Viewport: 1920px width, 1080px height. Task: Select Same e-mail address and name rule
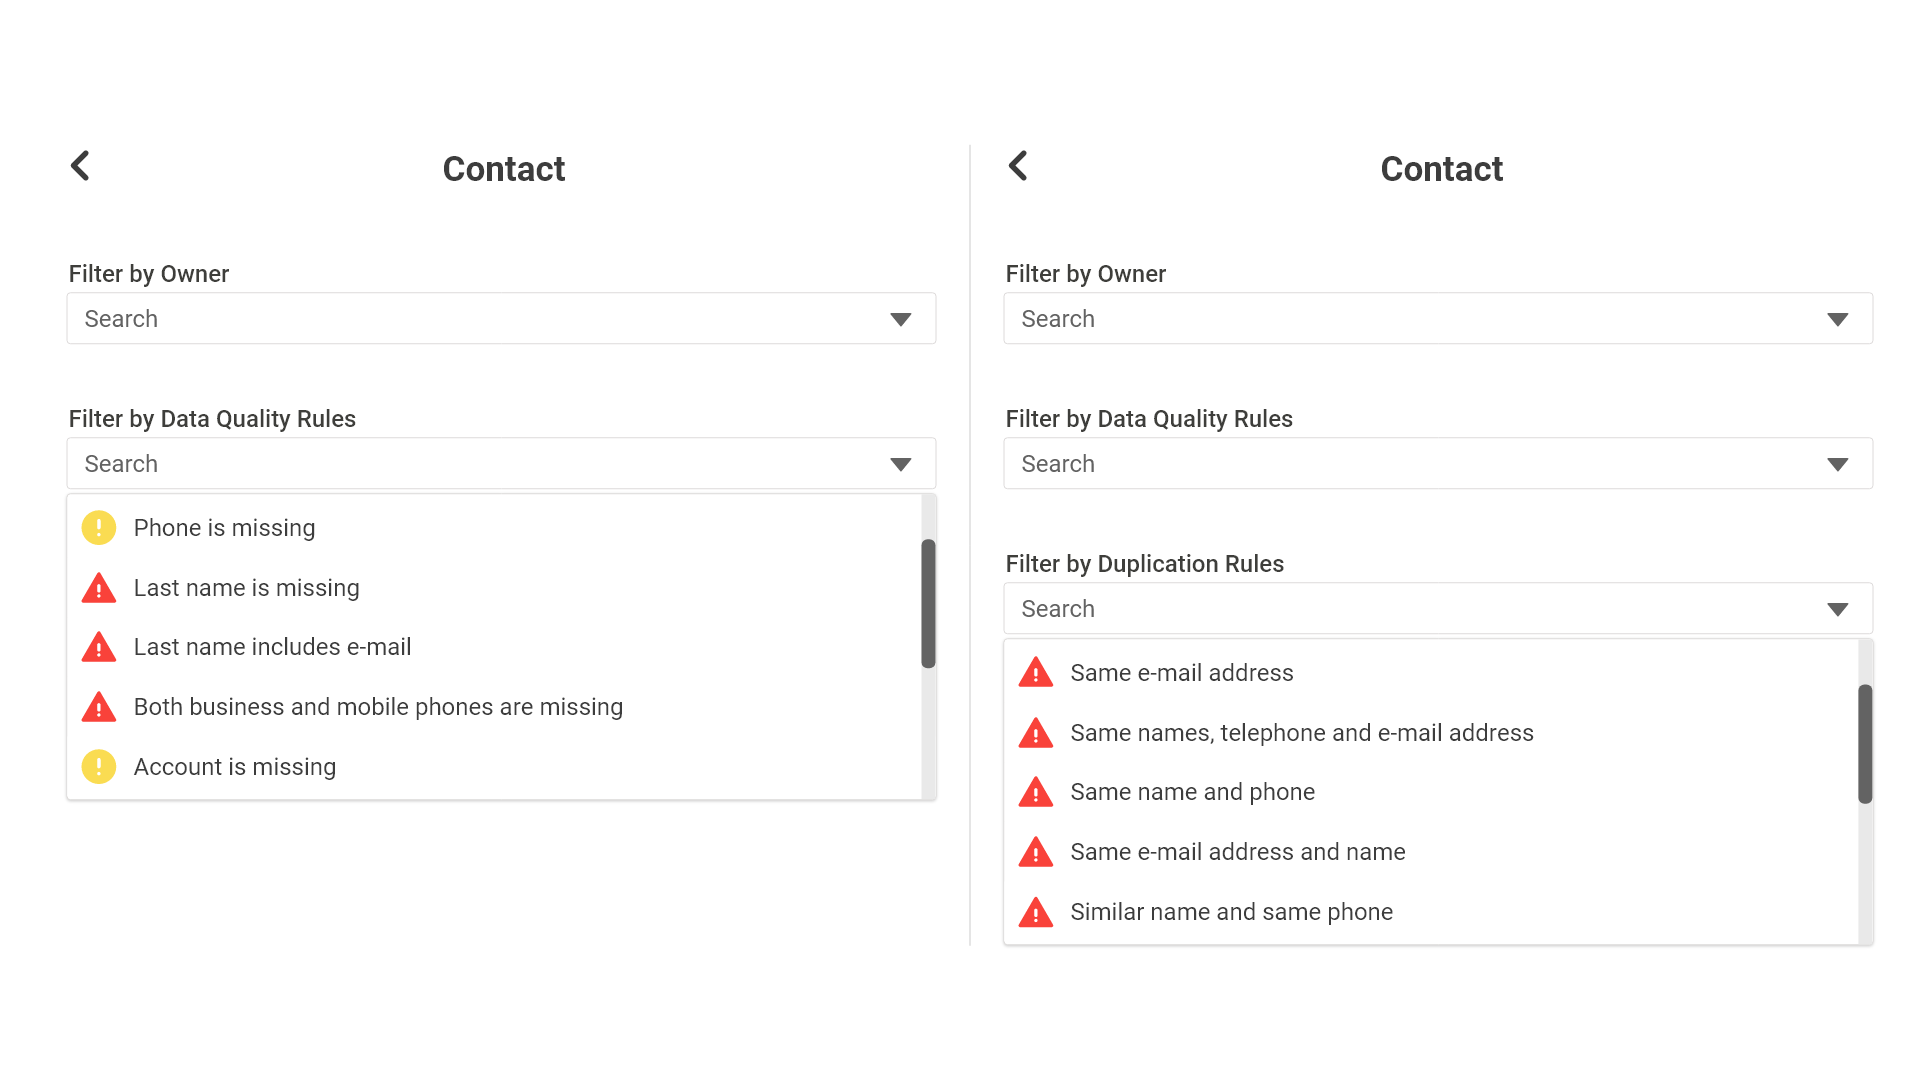click(x=1237, y=852)
